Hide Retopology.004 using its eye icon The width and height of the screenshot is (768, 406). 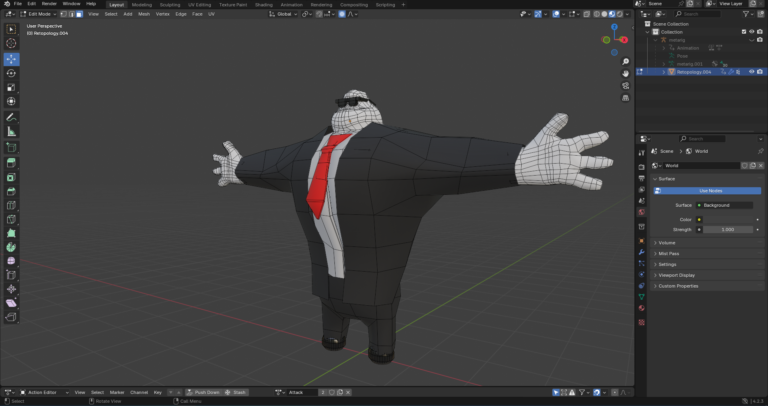[x=750, y=72]
